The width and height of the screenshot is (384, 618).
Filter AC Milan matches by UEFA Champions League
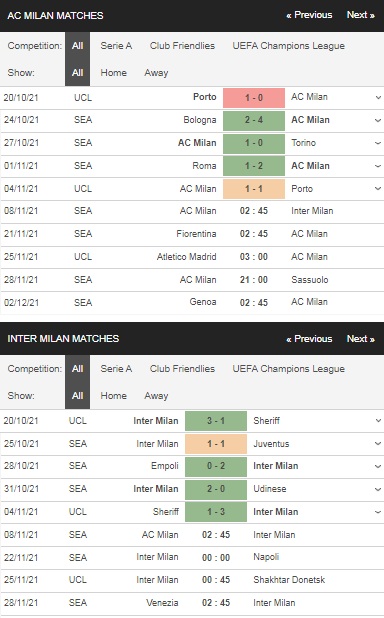coord(288,46)
